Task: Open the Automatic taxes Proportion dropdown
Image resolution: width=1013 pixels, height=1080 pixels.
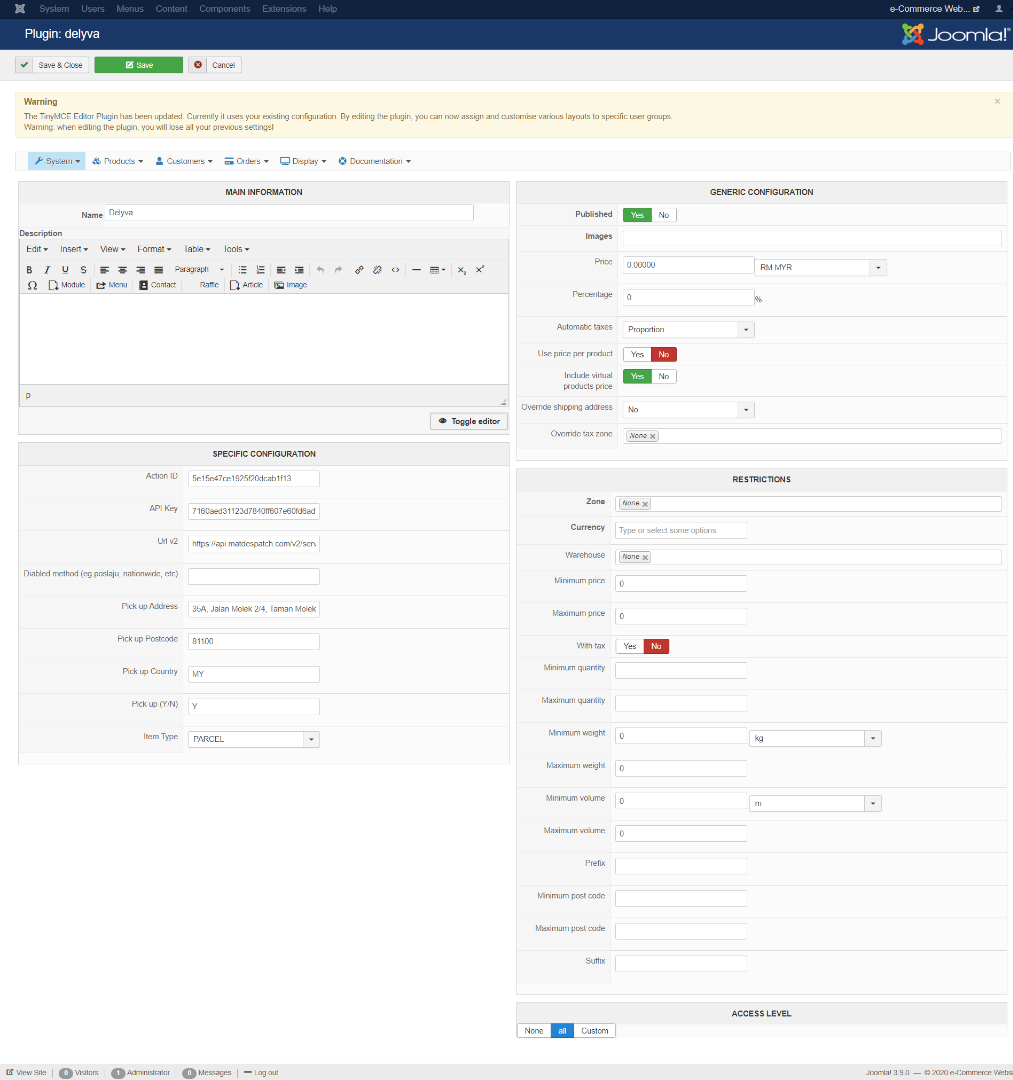Action: [689, 330]
